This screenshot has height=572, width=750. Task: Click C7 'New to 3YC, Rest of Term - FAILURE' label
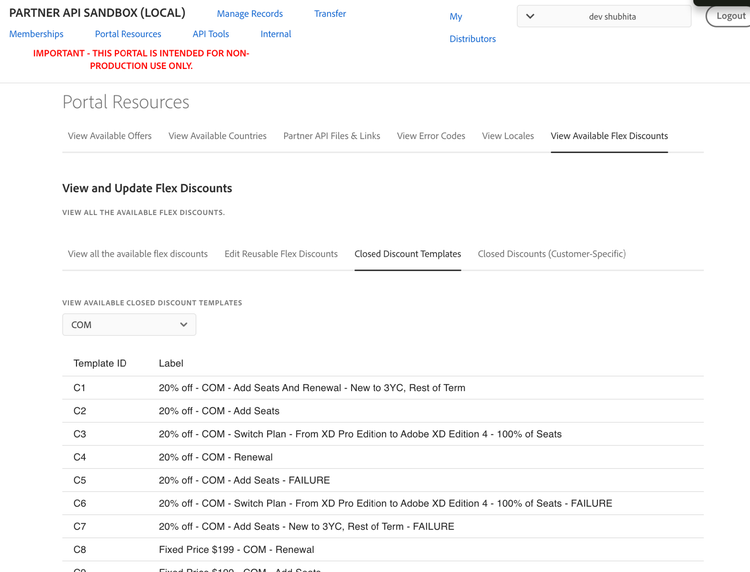(x=307, y=527)
